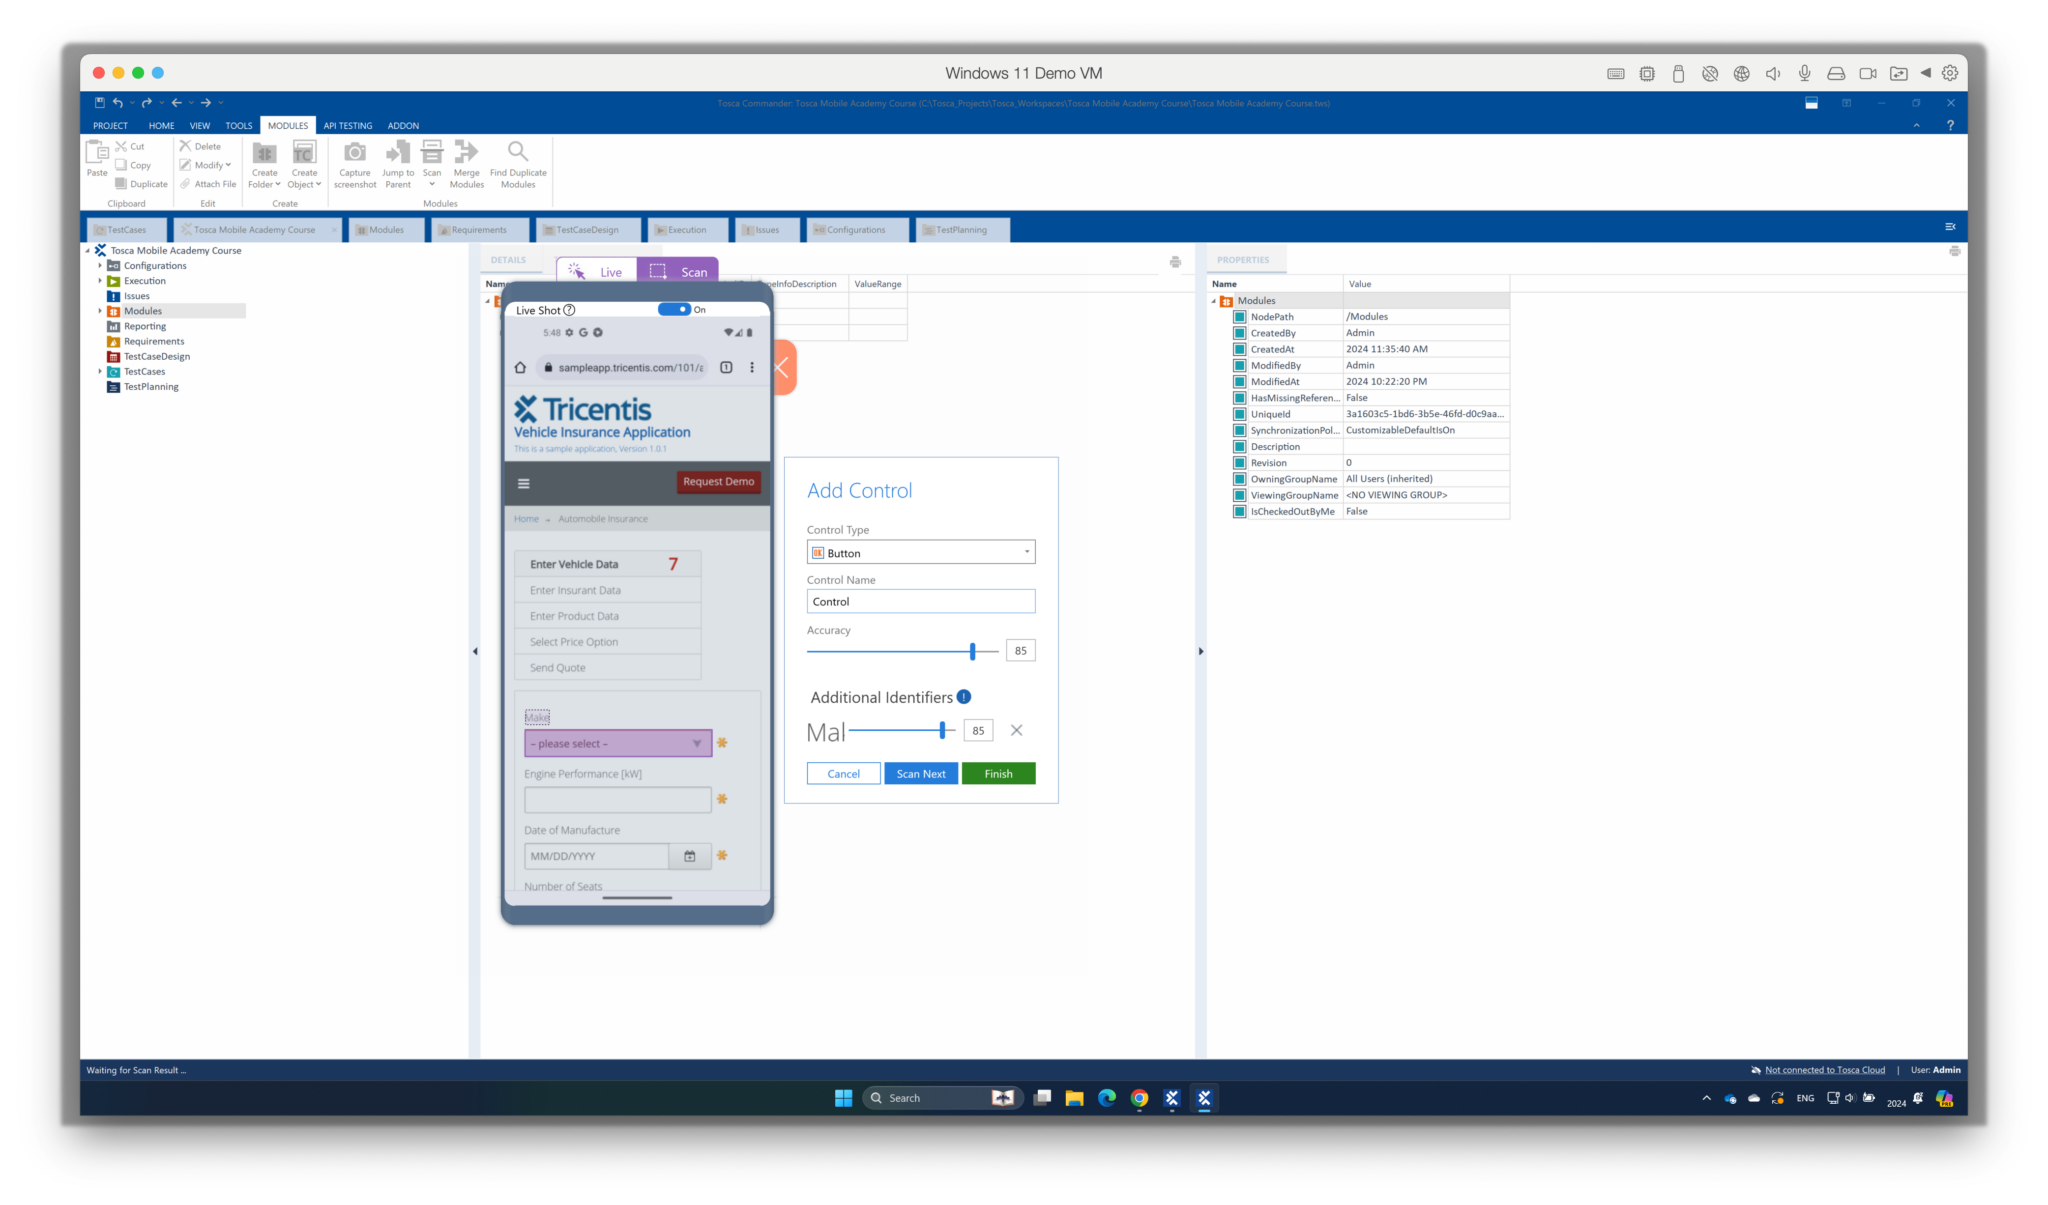Click the green Finish button
Image resolution: width=2048 pixels, height=1205 pixels.
point(998,774)
